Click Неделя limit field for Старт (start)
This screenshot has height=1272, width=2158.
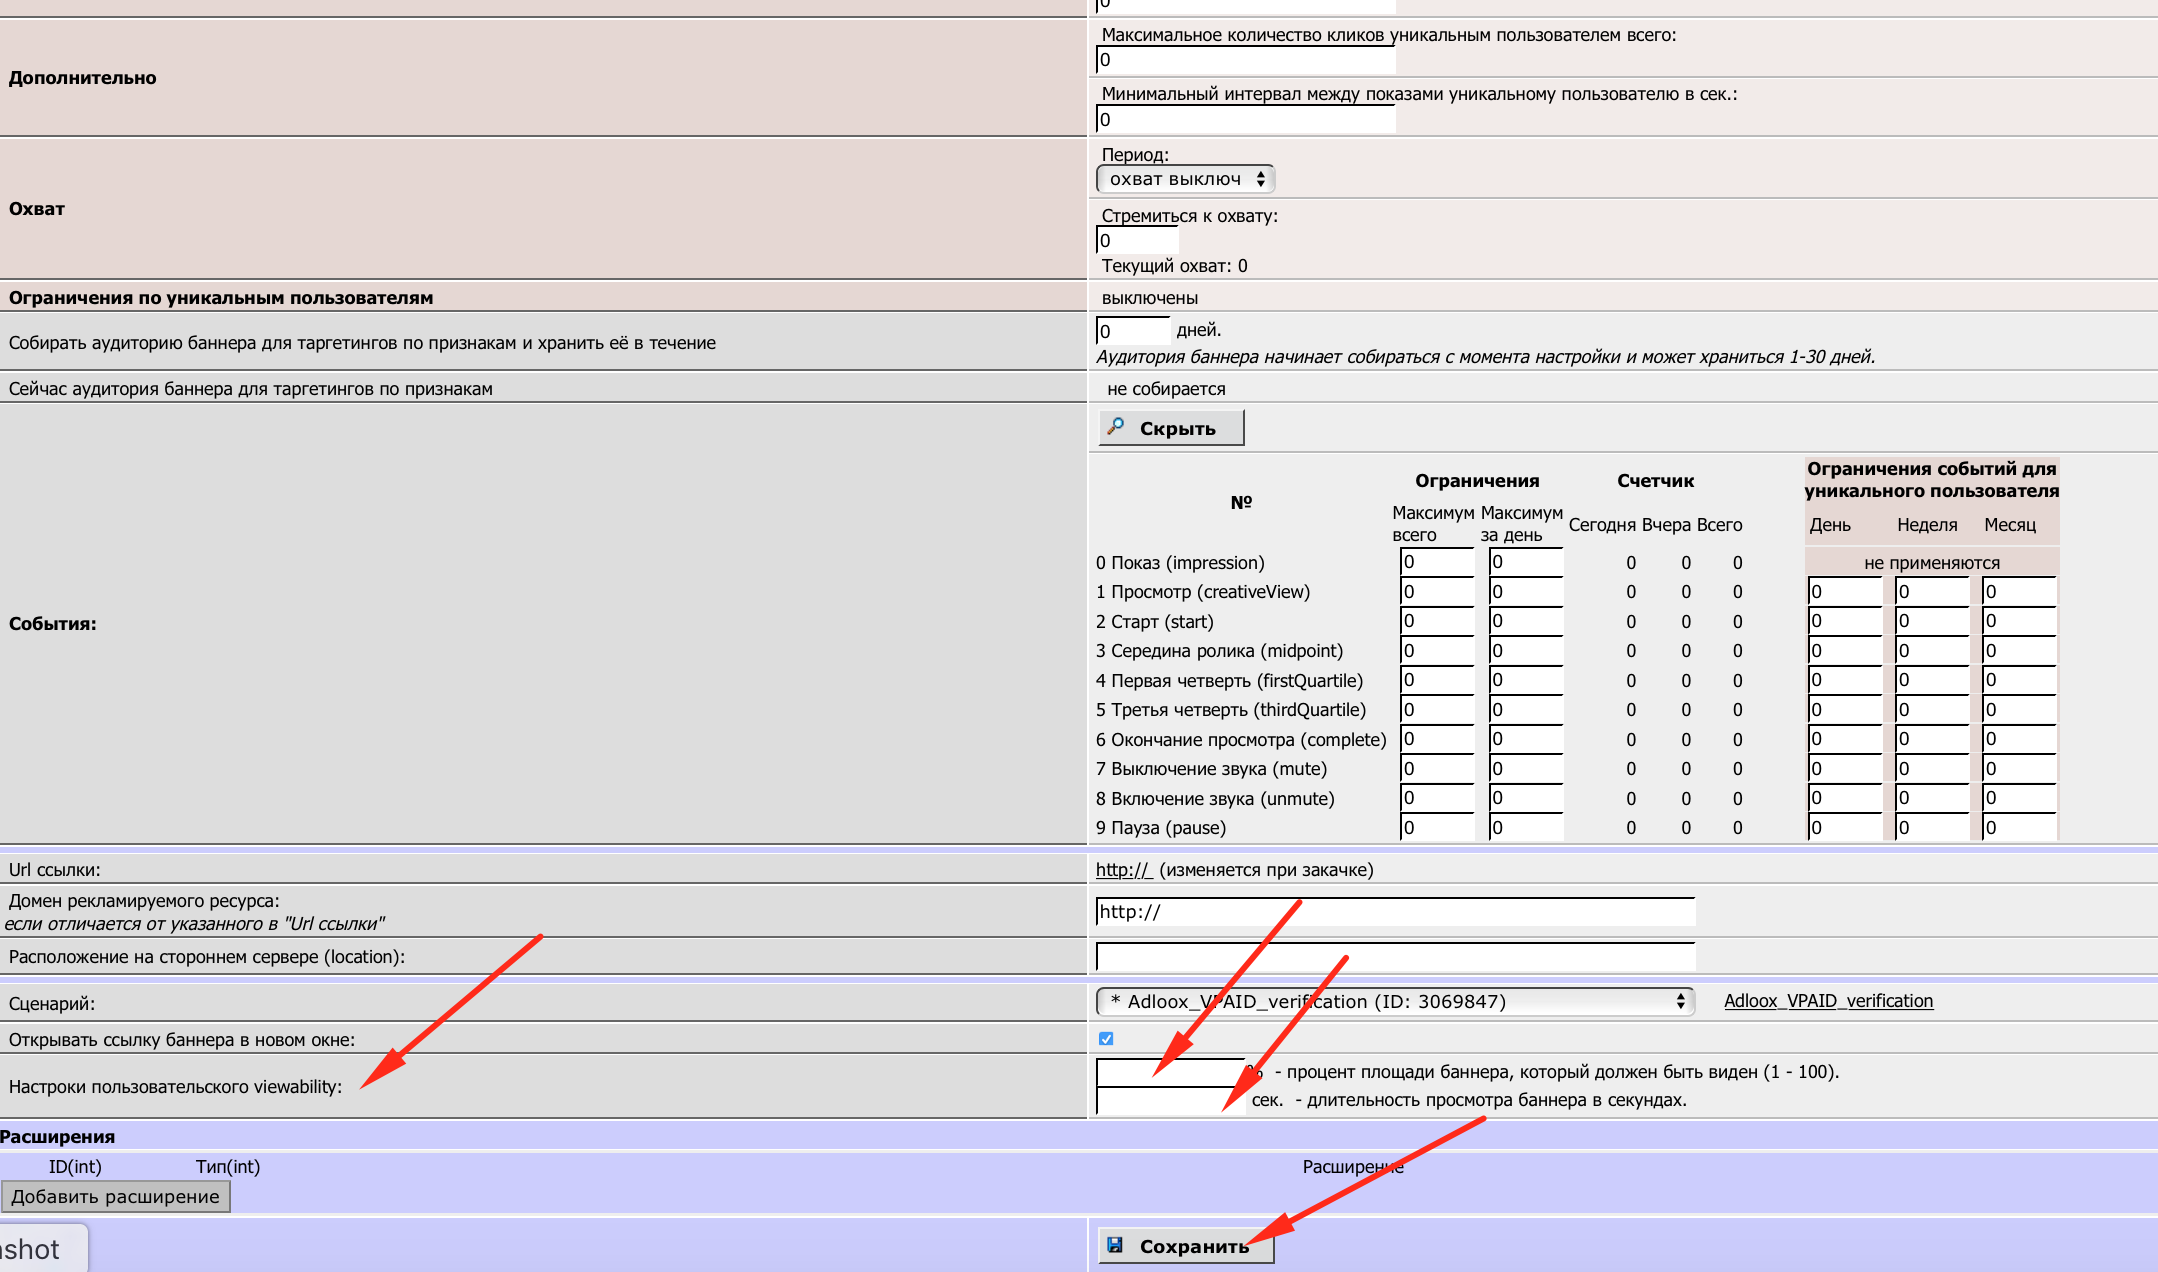(1933, 621)
